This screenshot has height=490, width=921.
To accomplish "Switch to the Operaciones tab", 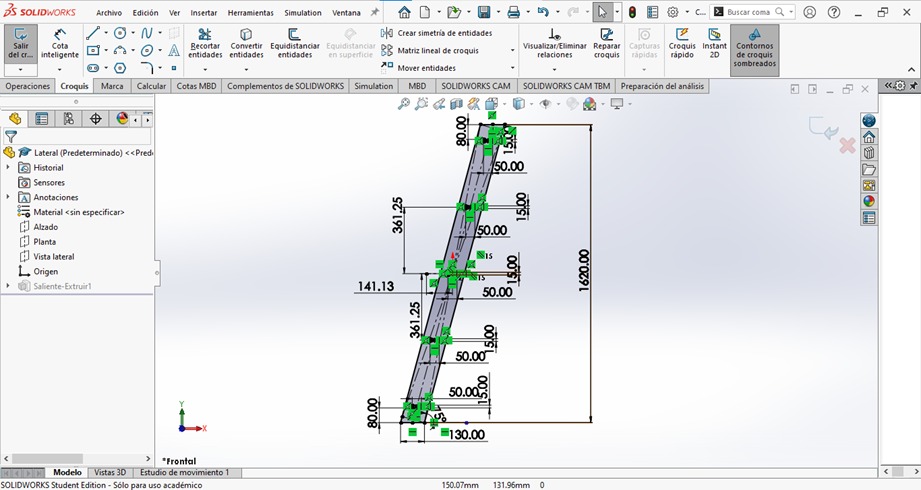I will pyautogui.click(x=28, y=86).
